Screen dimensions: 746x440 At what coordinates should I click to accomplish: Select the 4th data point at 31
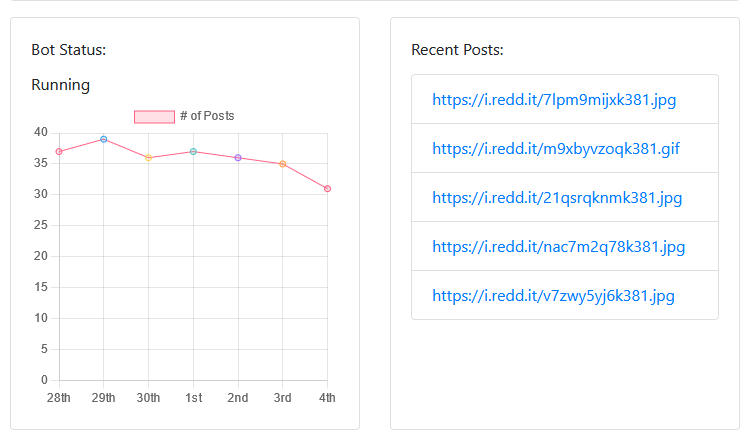[x=327, y=189]
